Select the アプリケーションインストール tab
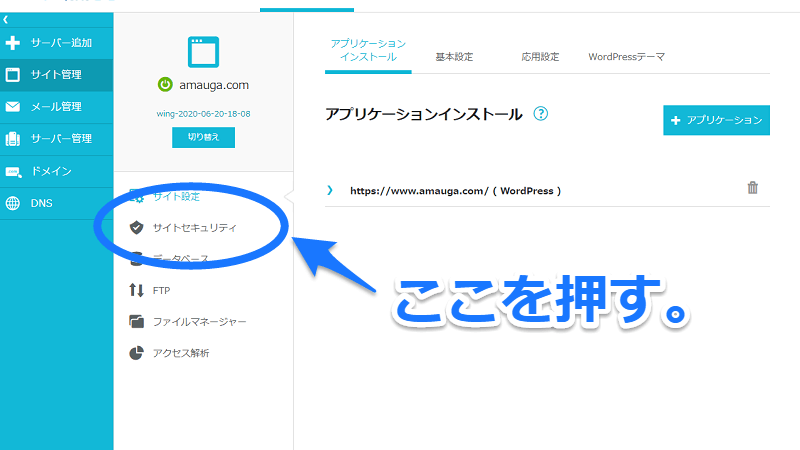Viewport: 800px width, 450px height. [368, 51]
